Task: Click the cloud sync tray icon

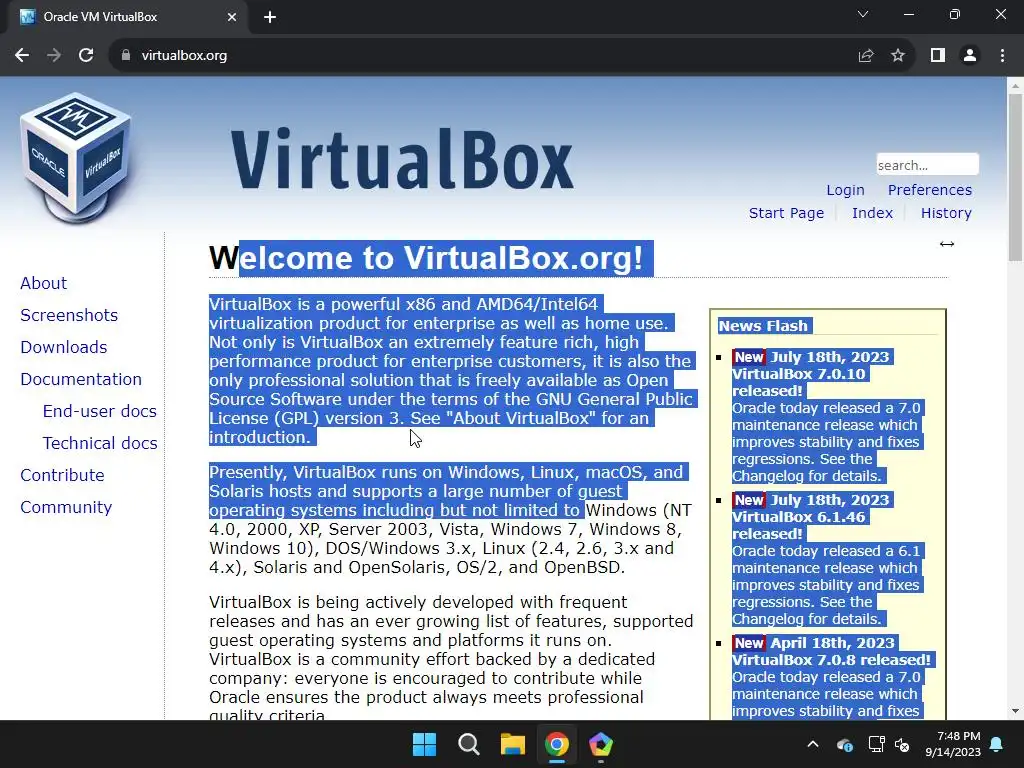Action: tap(844, 744)
